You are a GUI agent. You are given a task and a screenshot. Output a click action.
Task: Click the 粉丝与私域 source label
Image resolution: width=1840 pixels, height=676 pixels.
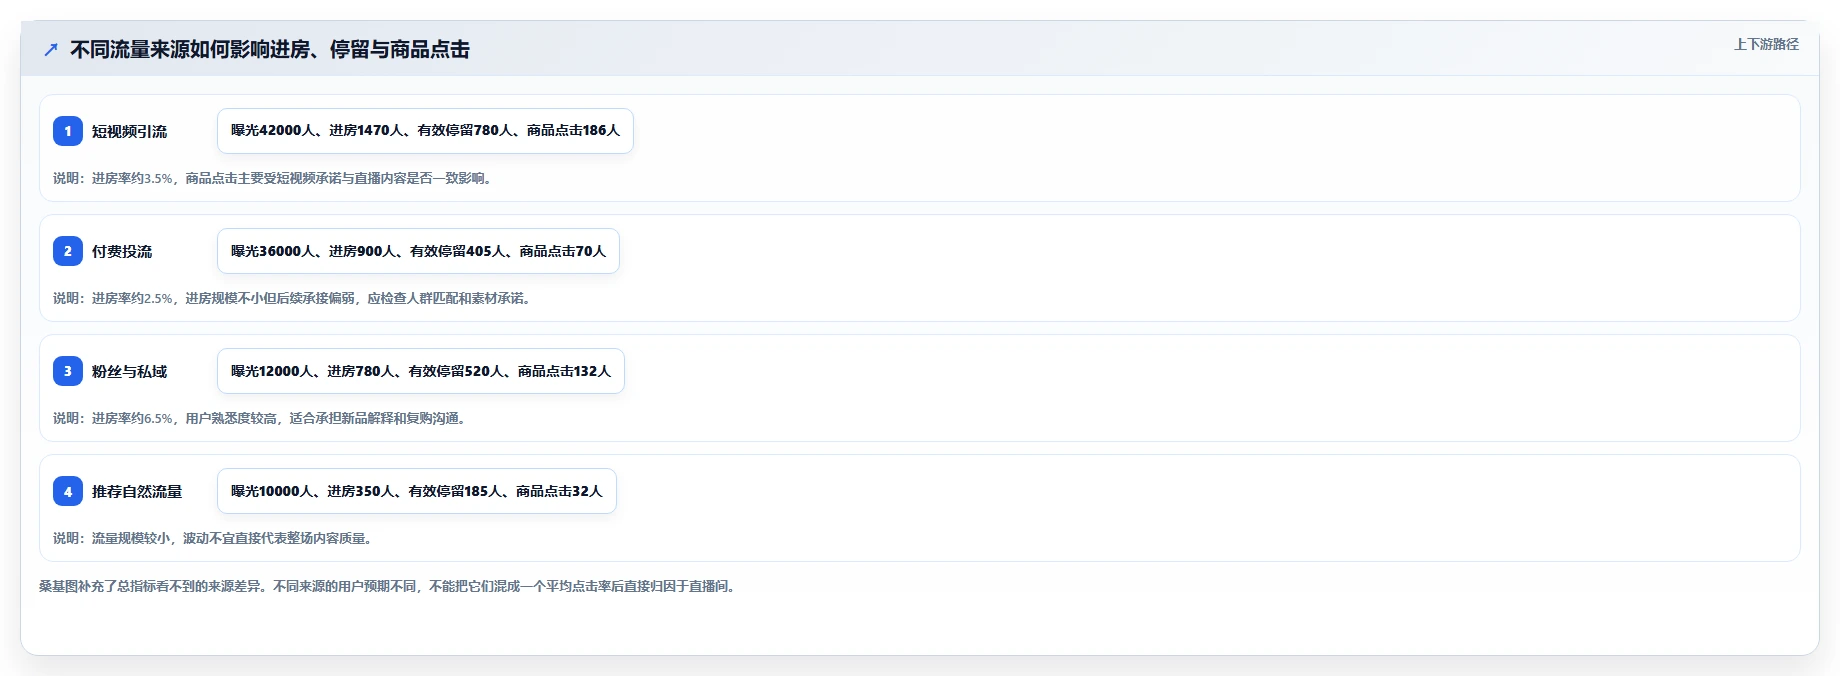(129, 371)
